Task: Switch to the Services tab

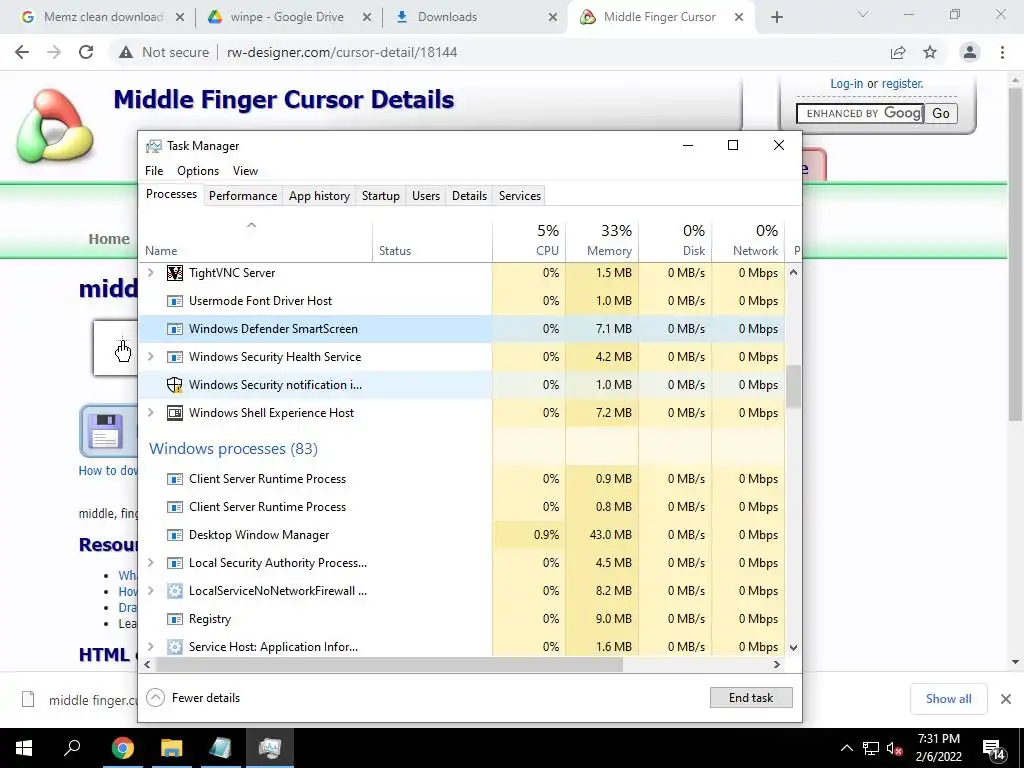Action: click(520, 196)
